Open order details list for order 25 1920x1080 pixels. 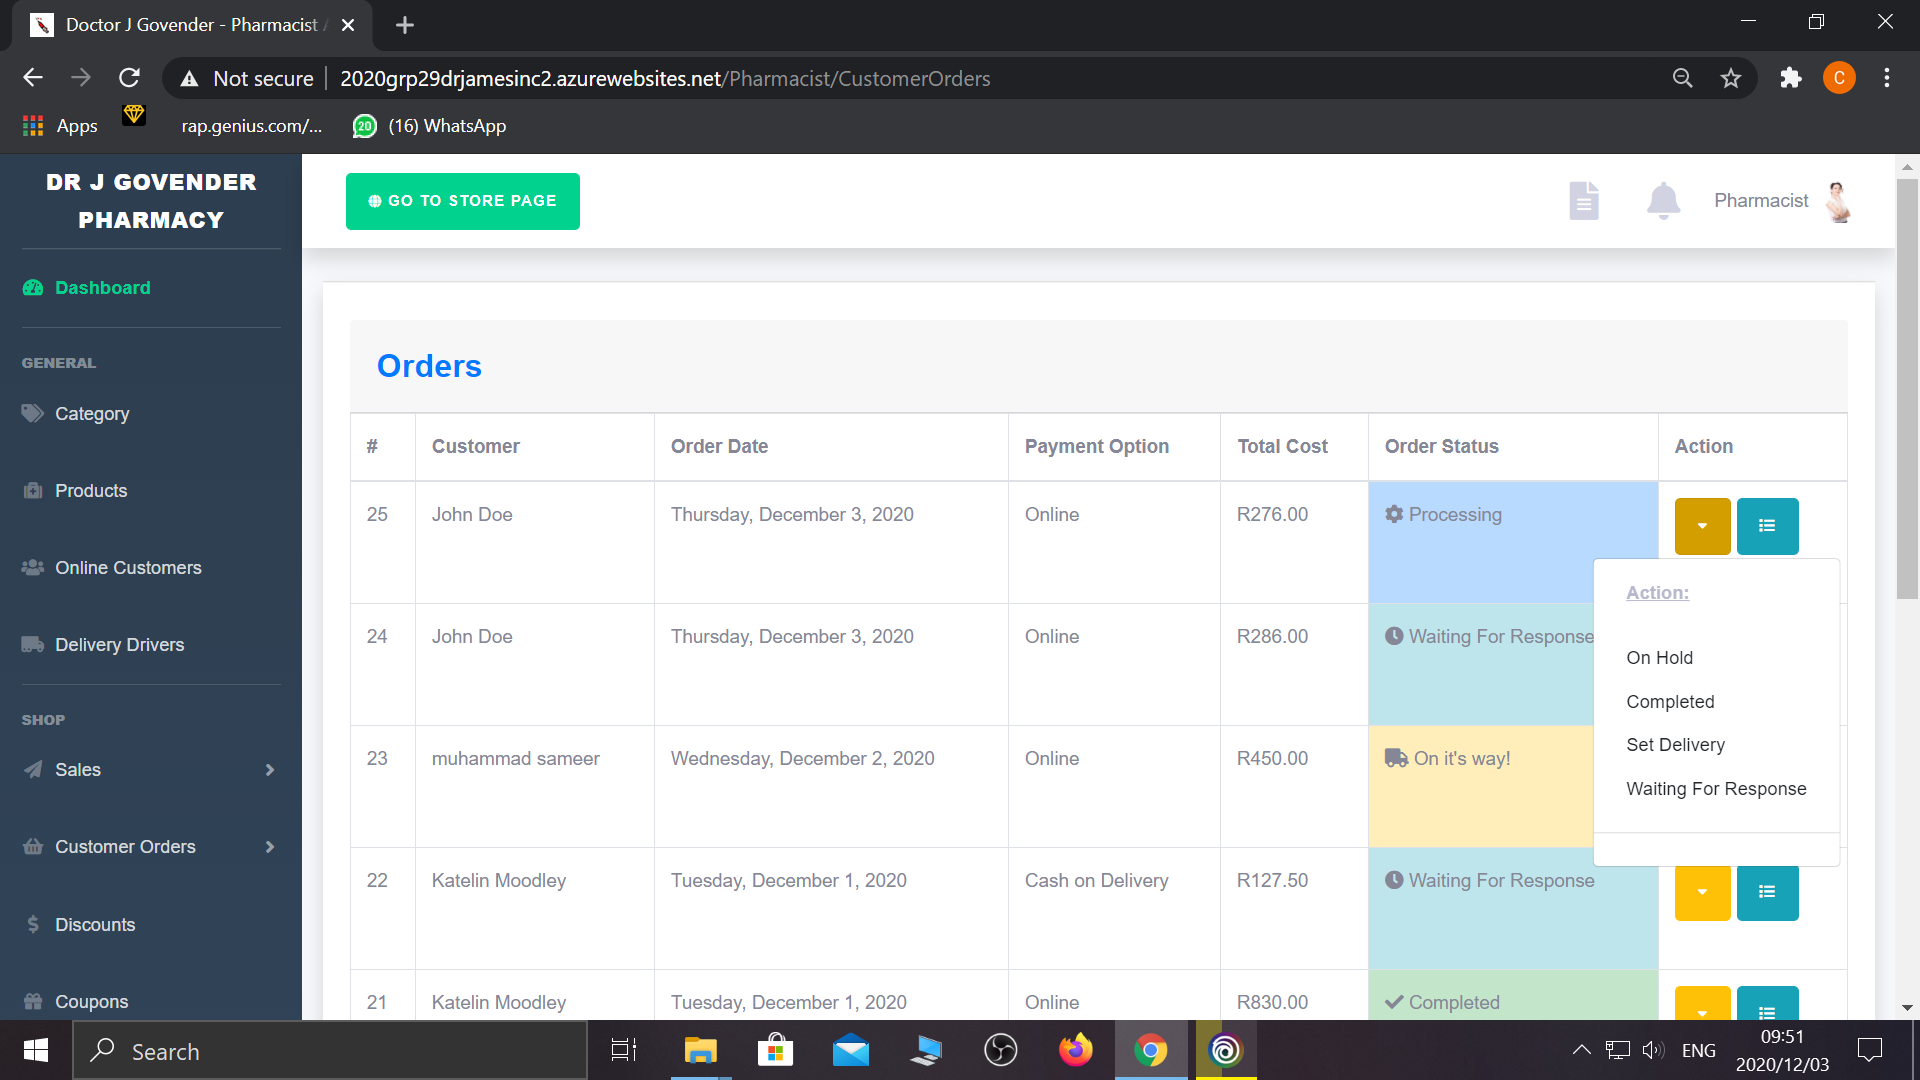point(1767,526)
